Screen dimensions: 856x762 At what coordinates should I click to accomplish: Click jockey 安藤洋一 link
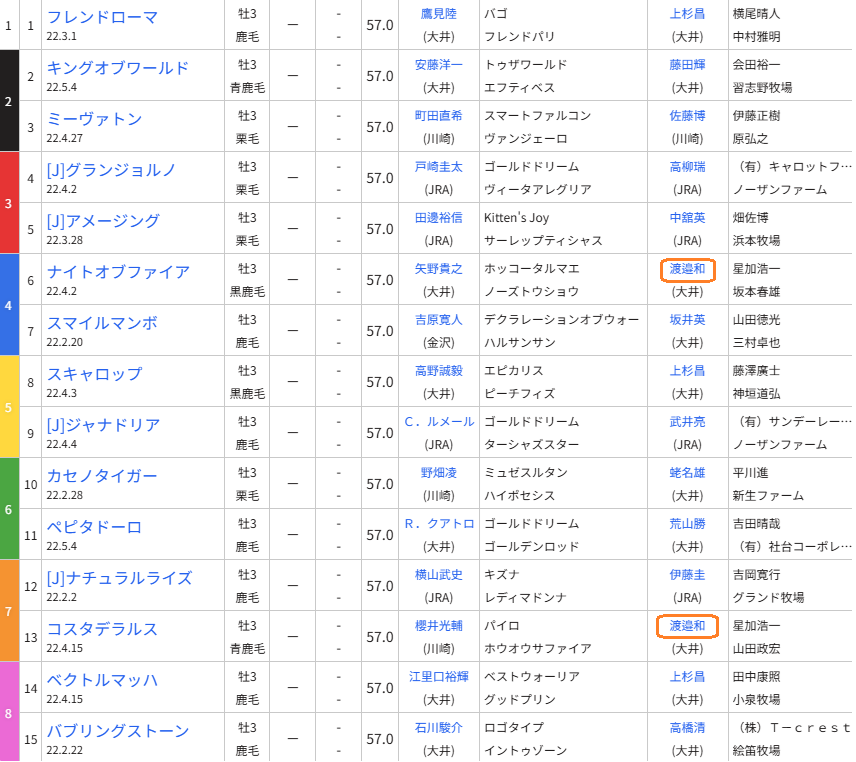(438, 64)
